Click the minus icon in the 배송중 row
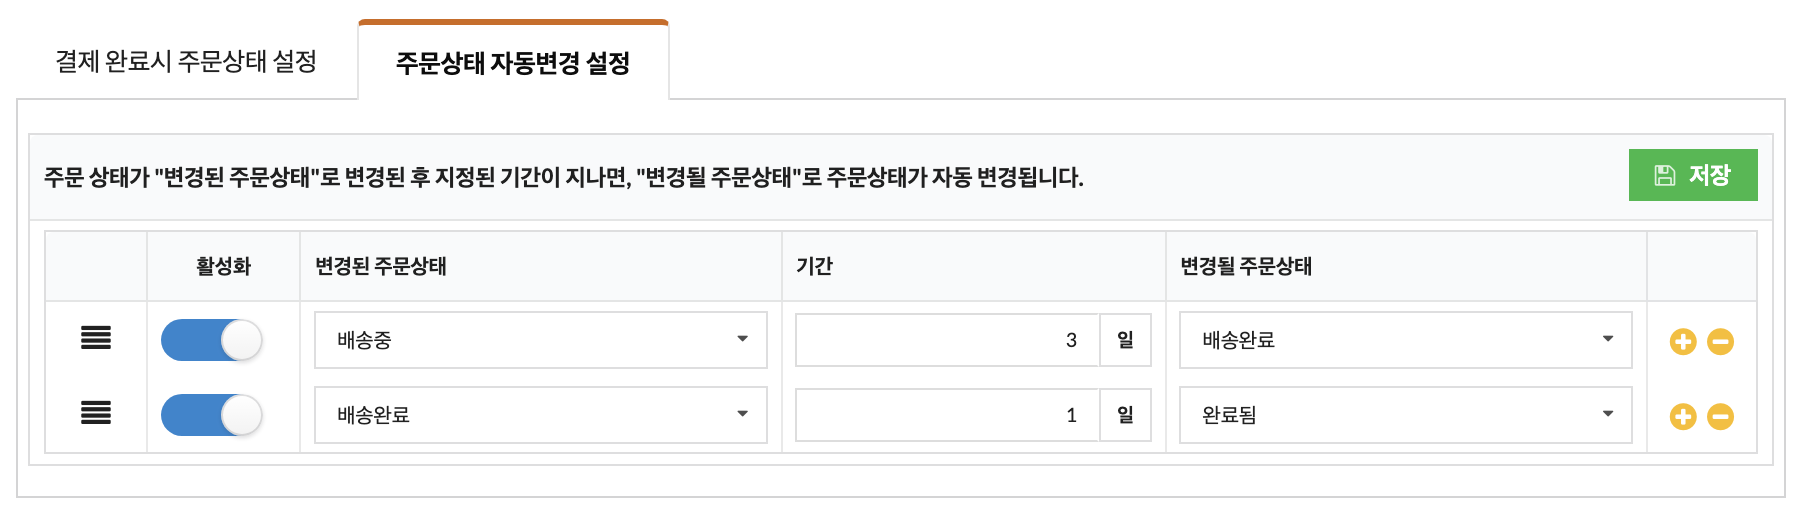1802x514 pixels. [1720, 341]
